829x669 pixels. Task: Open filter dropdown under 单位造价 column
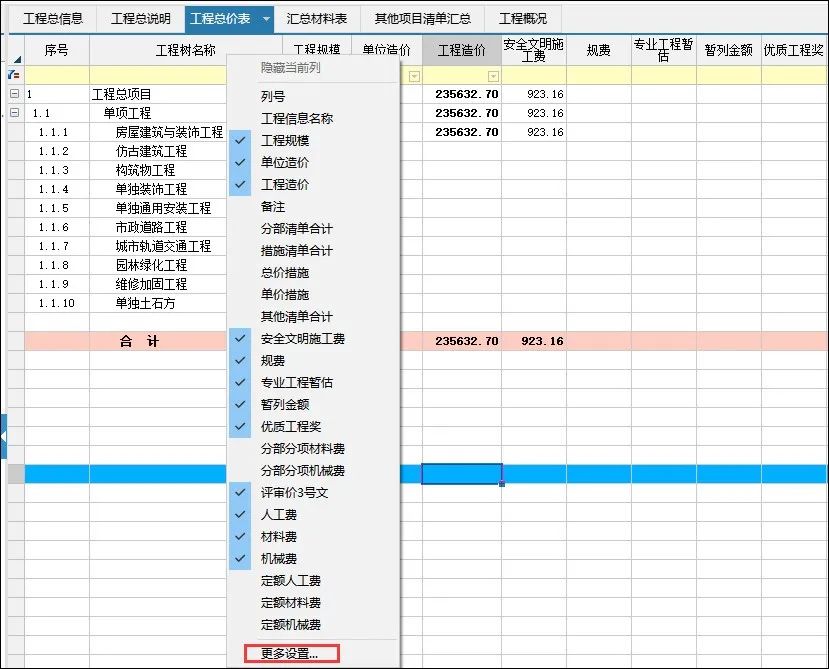click(x=414, y=76)
